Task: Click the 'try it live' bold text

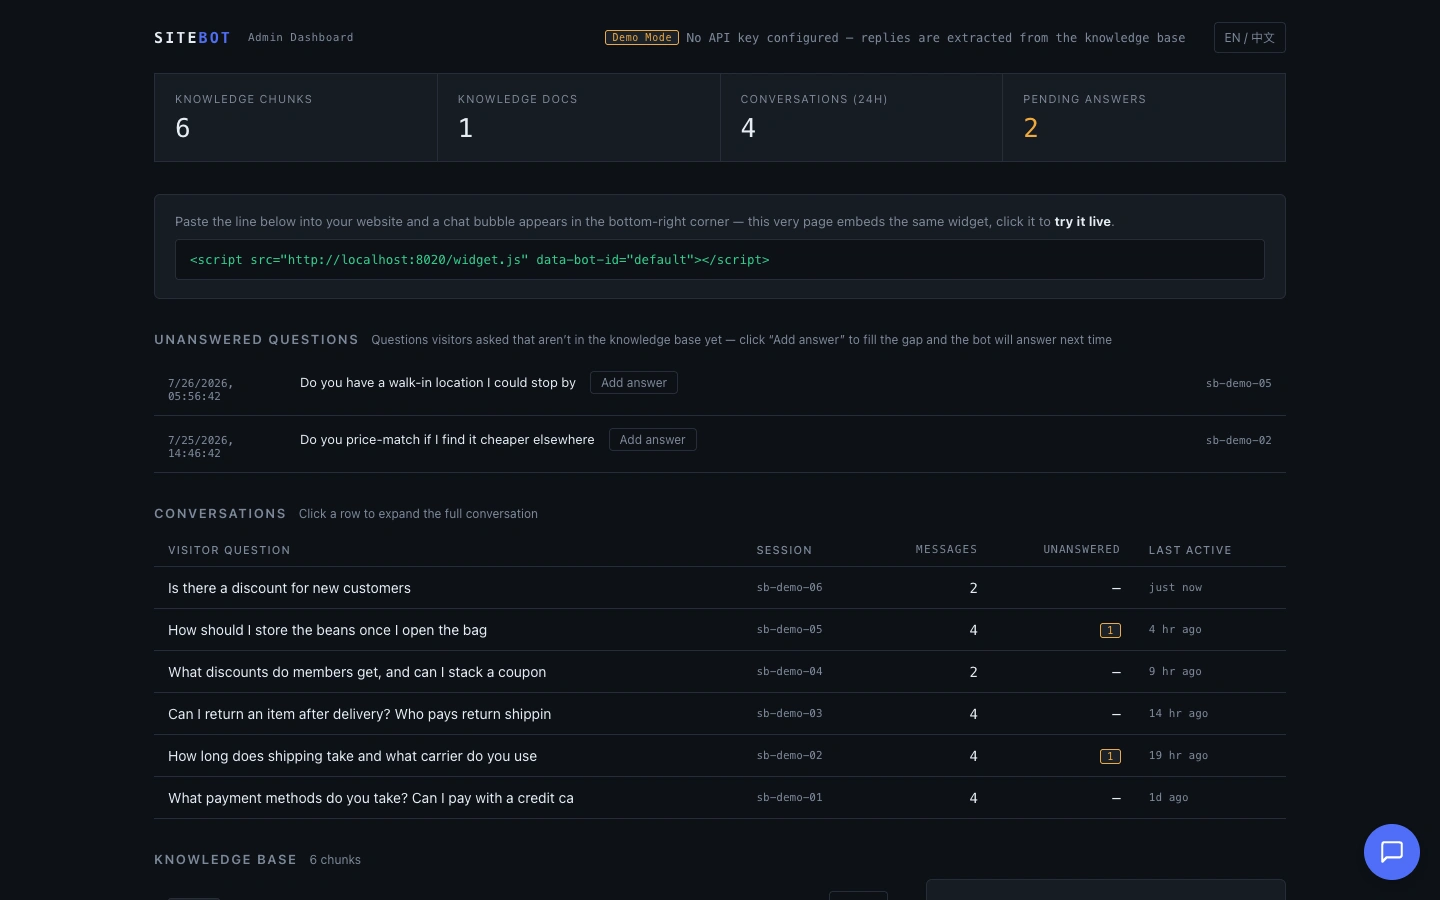Action: tap(1082, 222)
